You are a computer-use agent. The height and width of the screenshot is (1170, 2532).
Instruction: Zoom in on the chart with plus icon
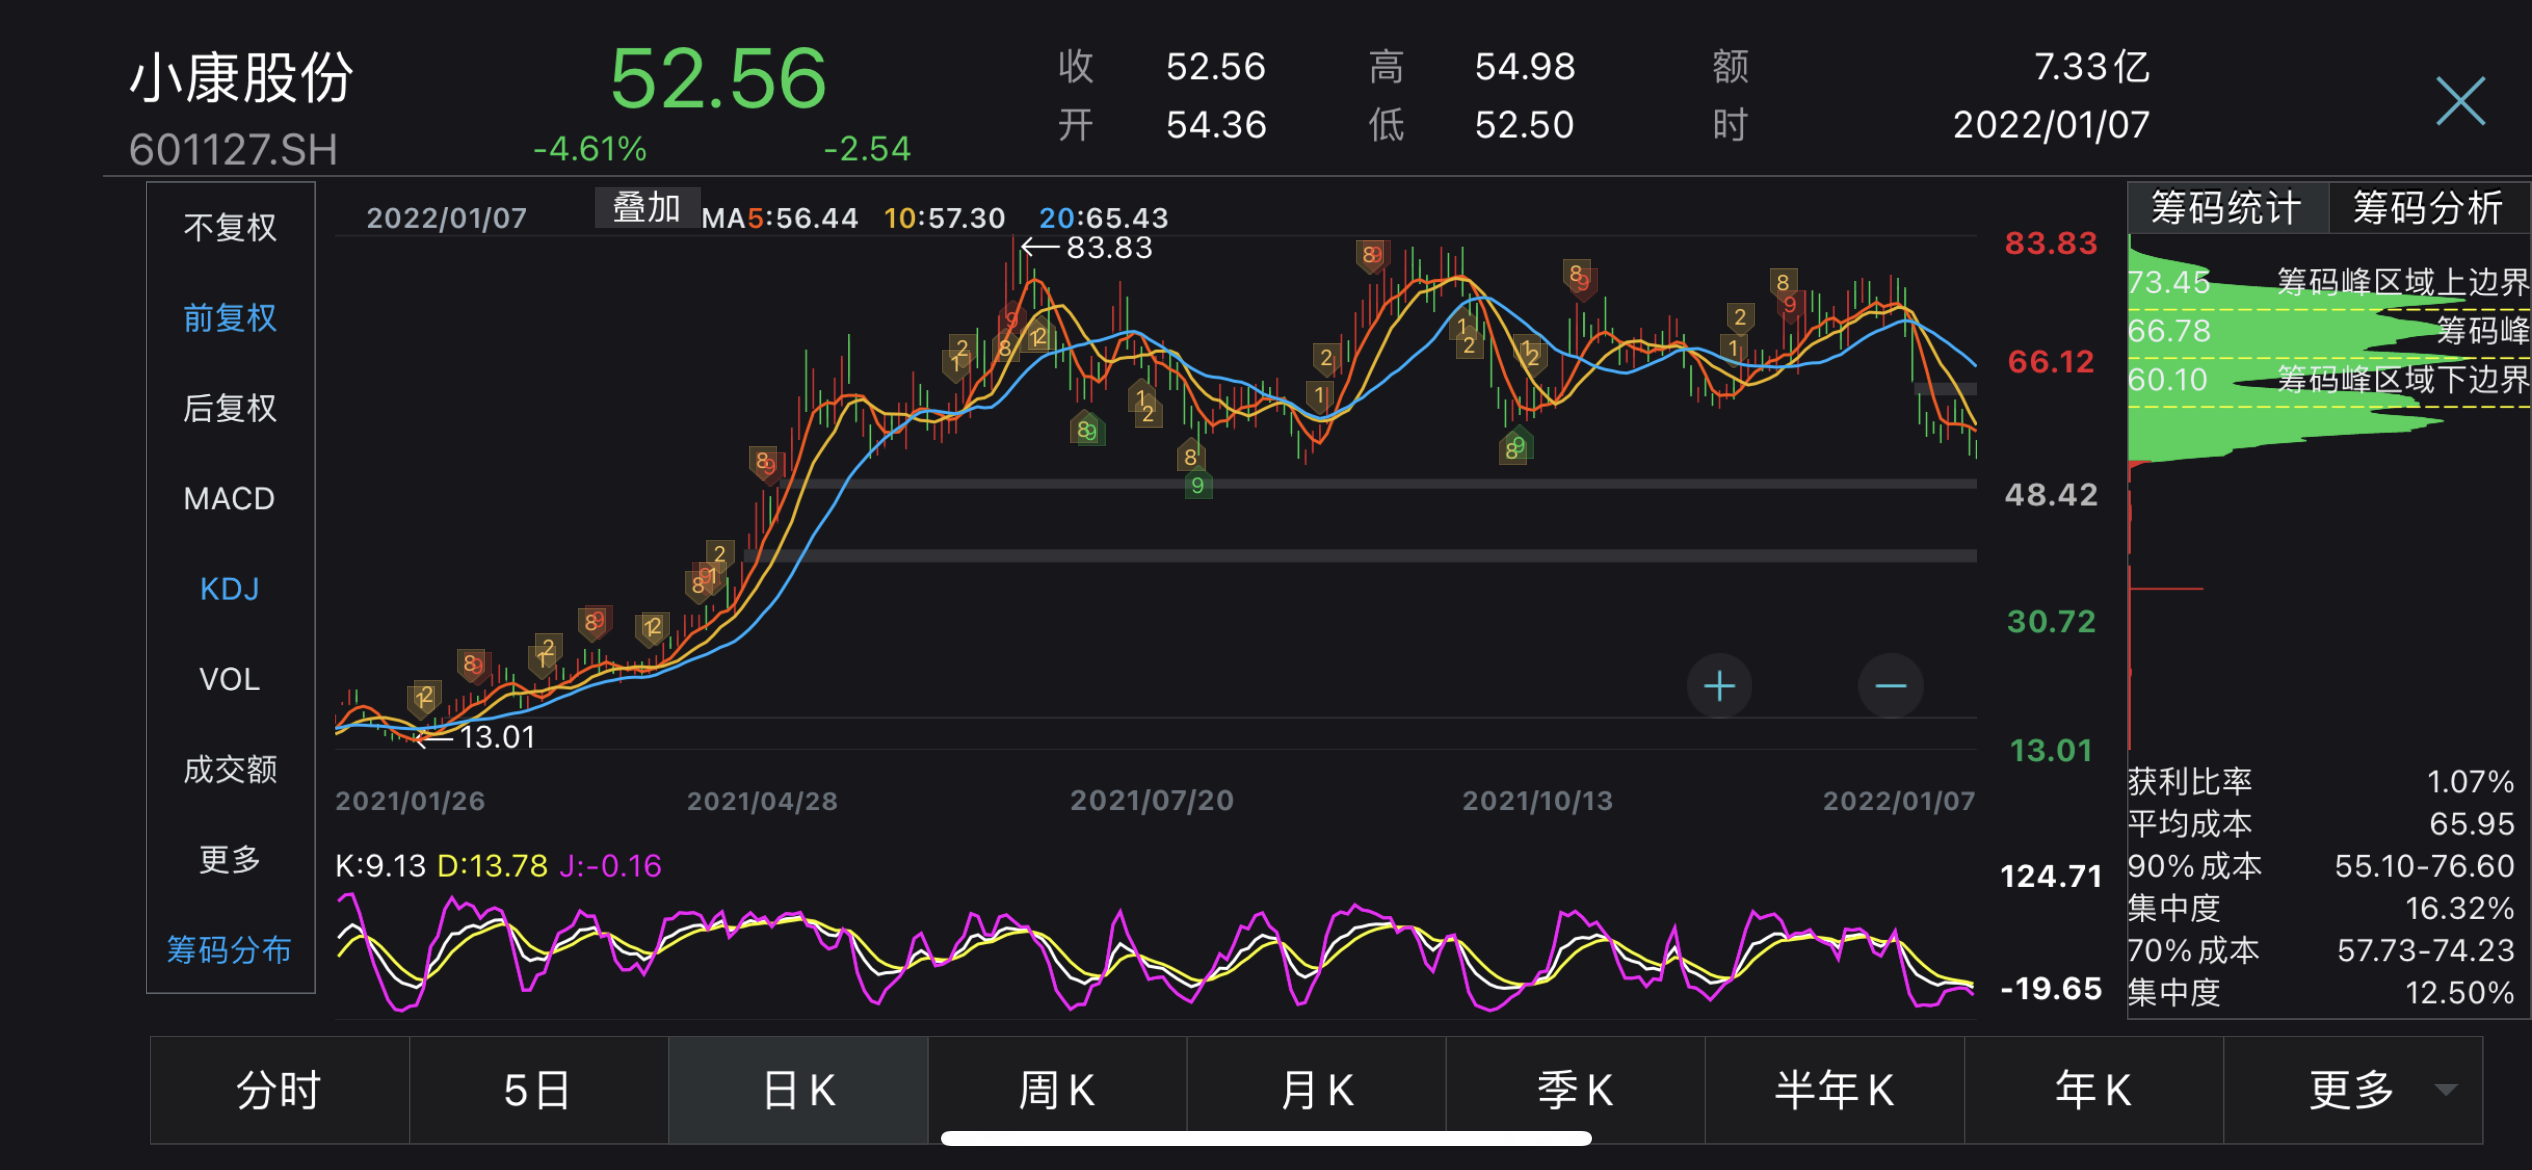coord(1718,686)
